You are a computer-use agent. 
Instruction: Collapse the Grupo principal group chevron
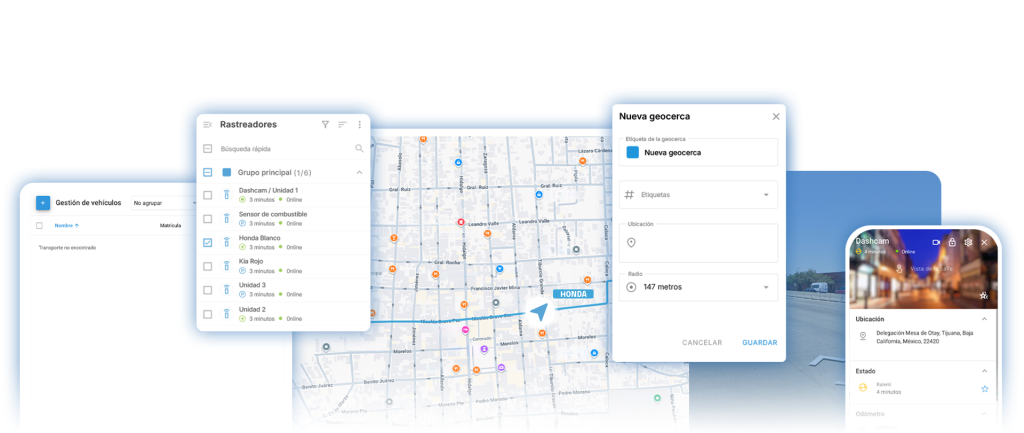(x=359, y=172)
